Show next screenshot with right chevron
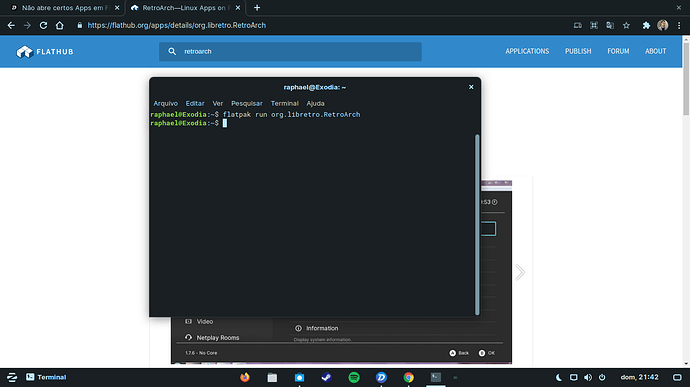 [x=520, y=273]
